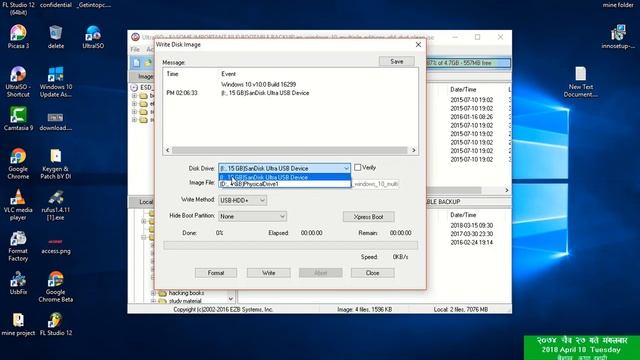The width and height of the screenshot is (640, 360).
Task: Click the Xpress Boot button
Action: [x=369, y=217]
